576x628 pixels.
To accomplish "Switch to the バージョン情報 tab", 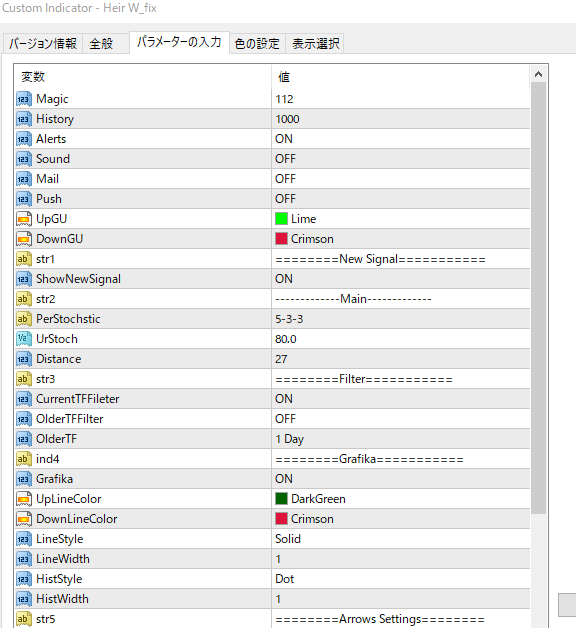I will (x=43, y=43).
